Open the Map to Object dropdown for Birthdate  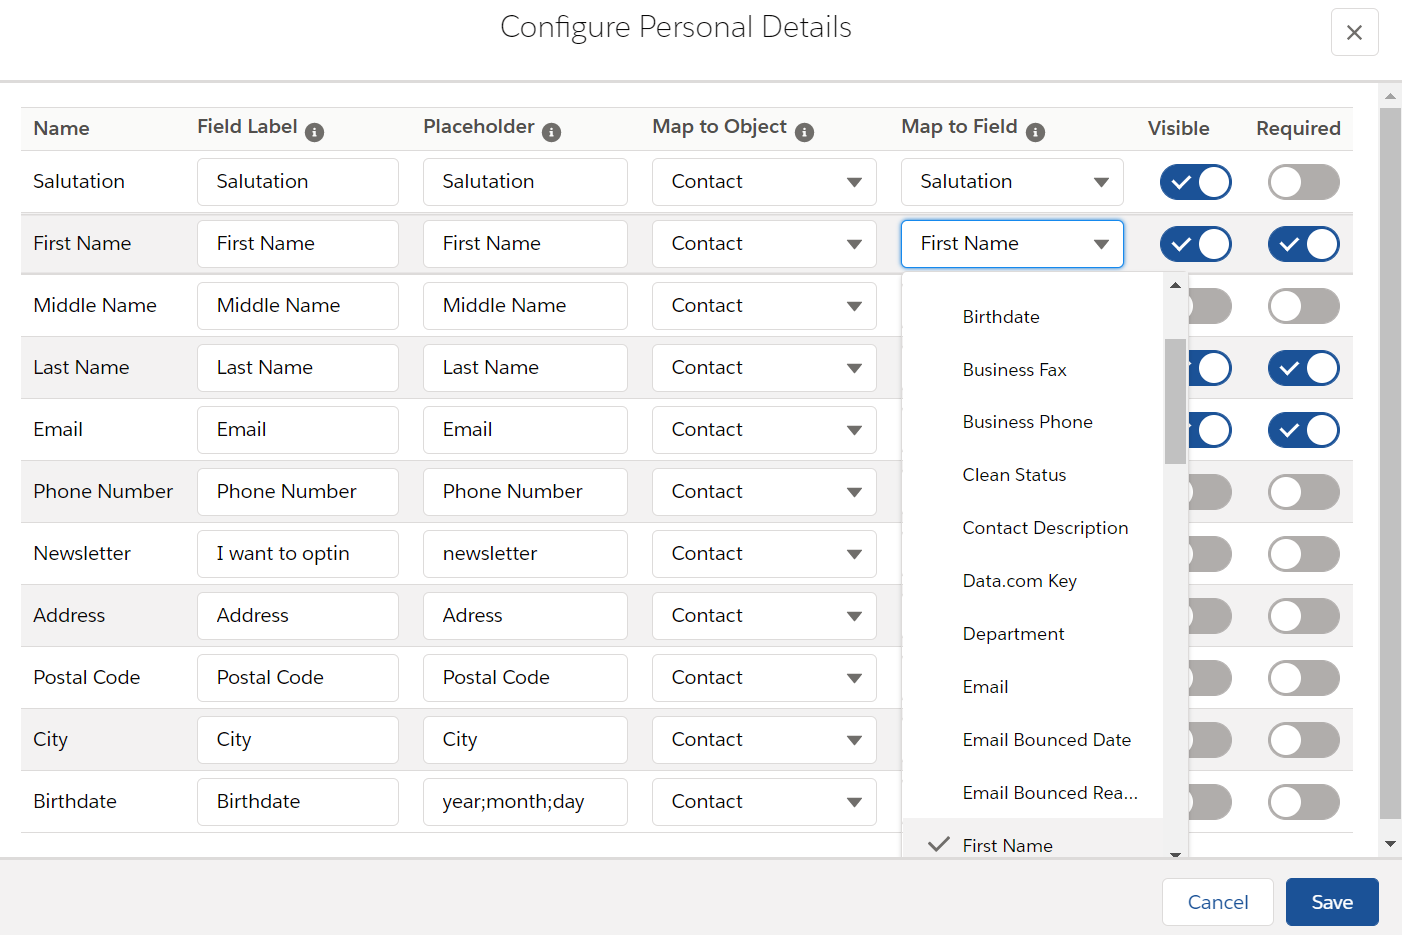[763, 801]
